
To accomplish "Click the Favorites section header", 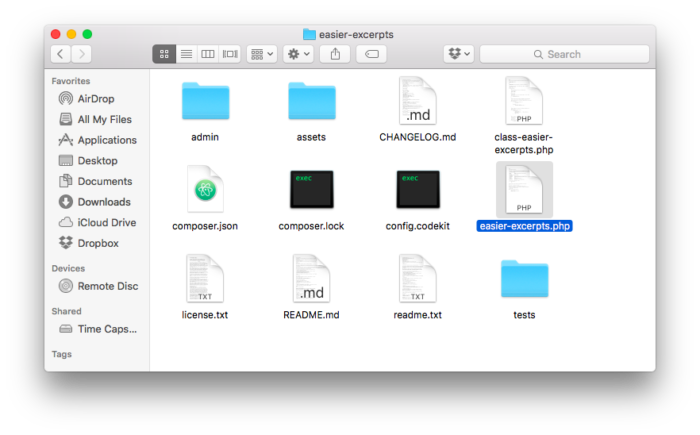I will 71,81.
